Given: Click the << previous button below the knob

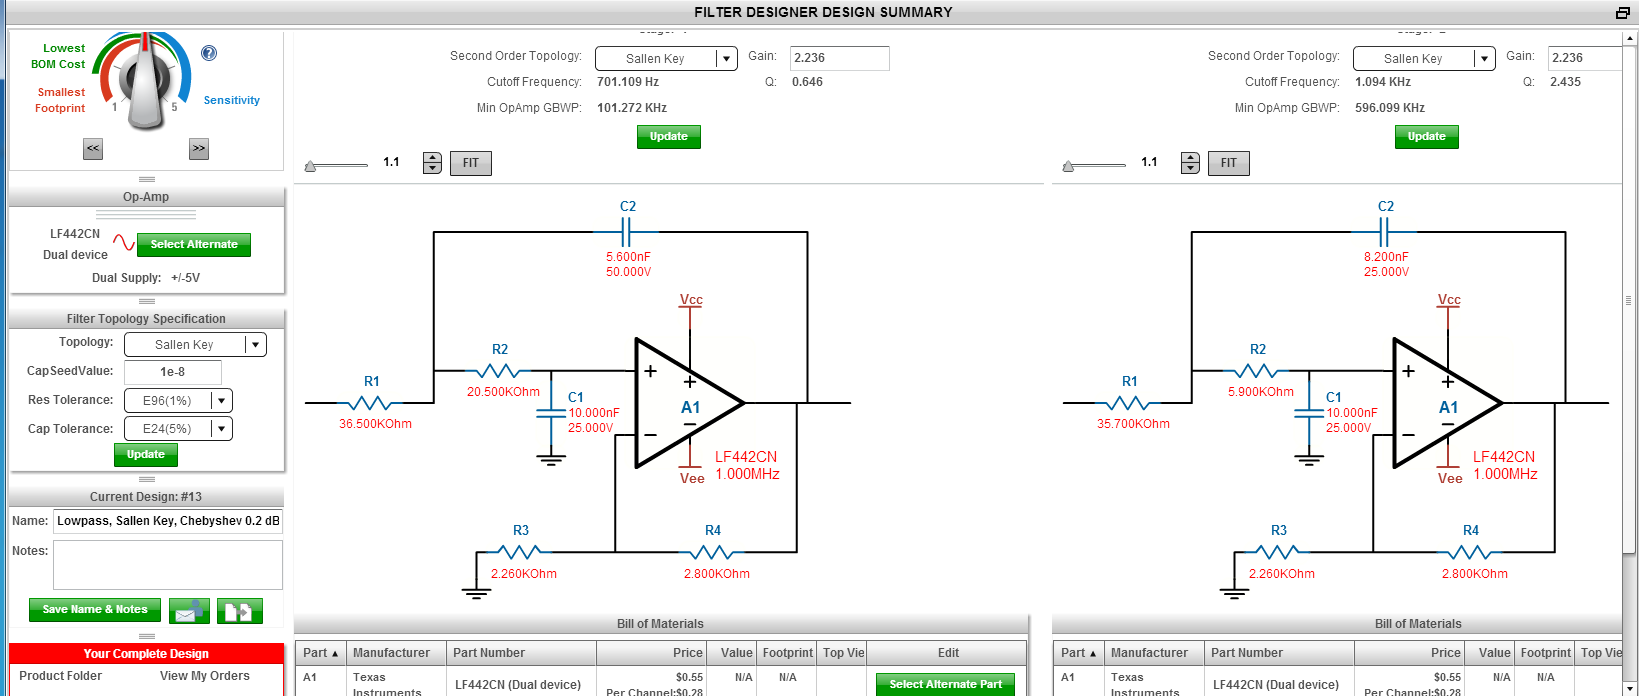Looking at the screenshot, I should click(93, 149).
